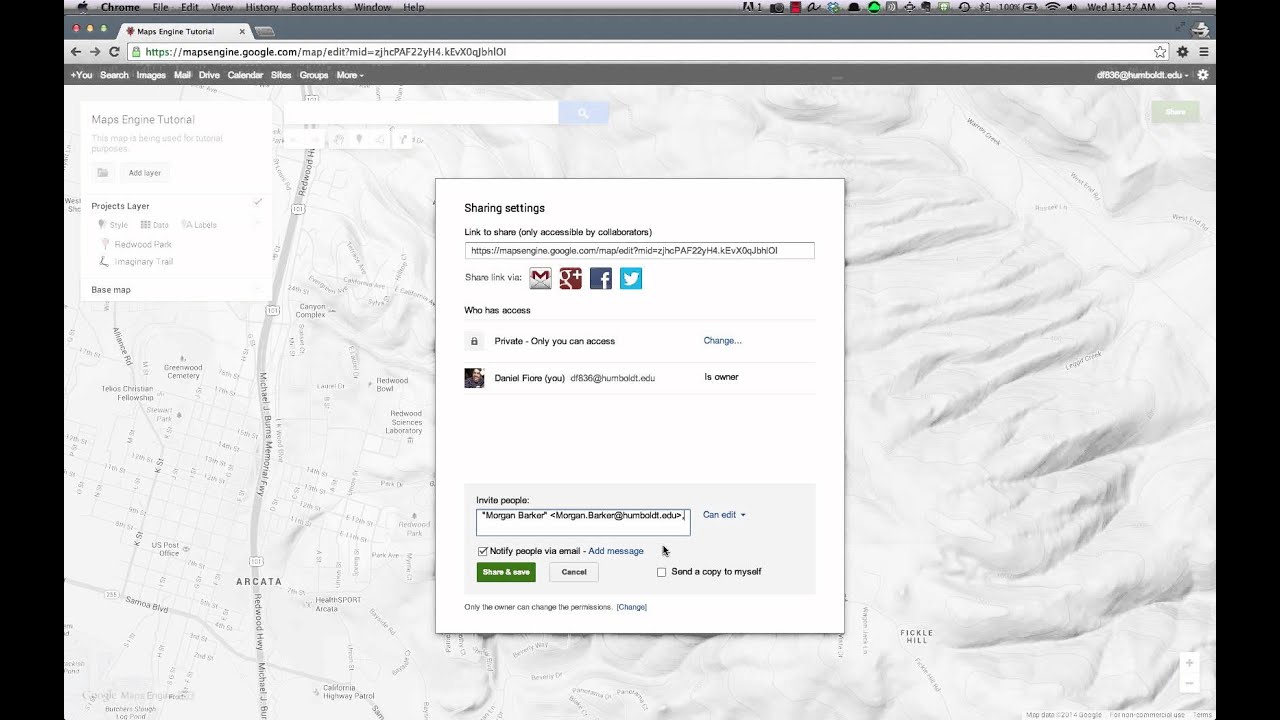The height and width of the screenshot is (720, 1280).
Task: Click the Imaginary Trail line icon
Action: point(105,262)
